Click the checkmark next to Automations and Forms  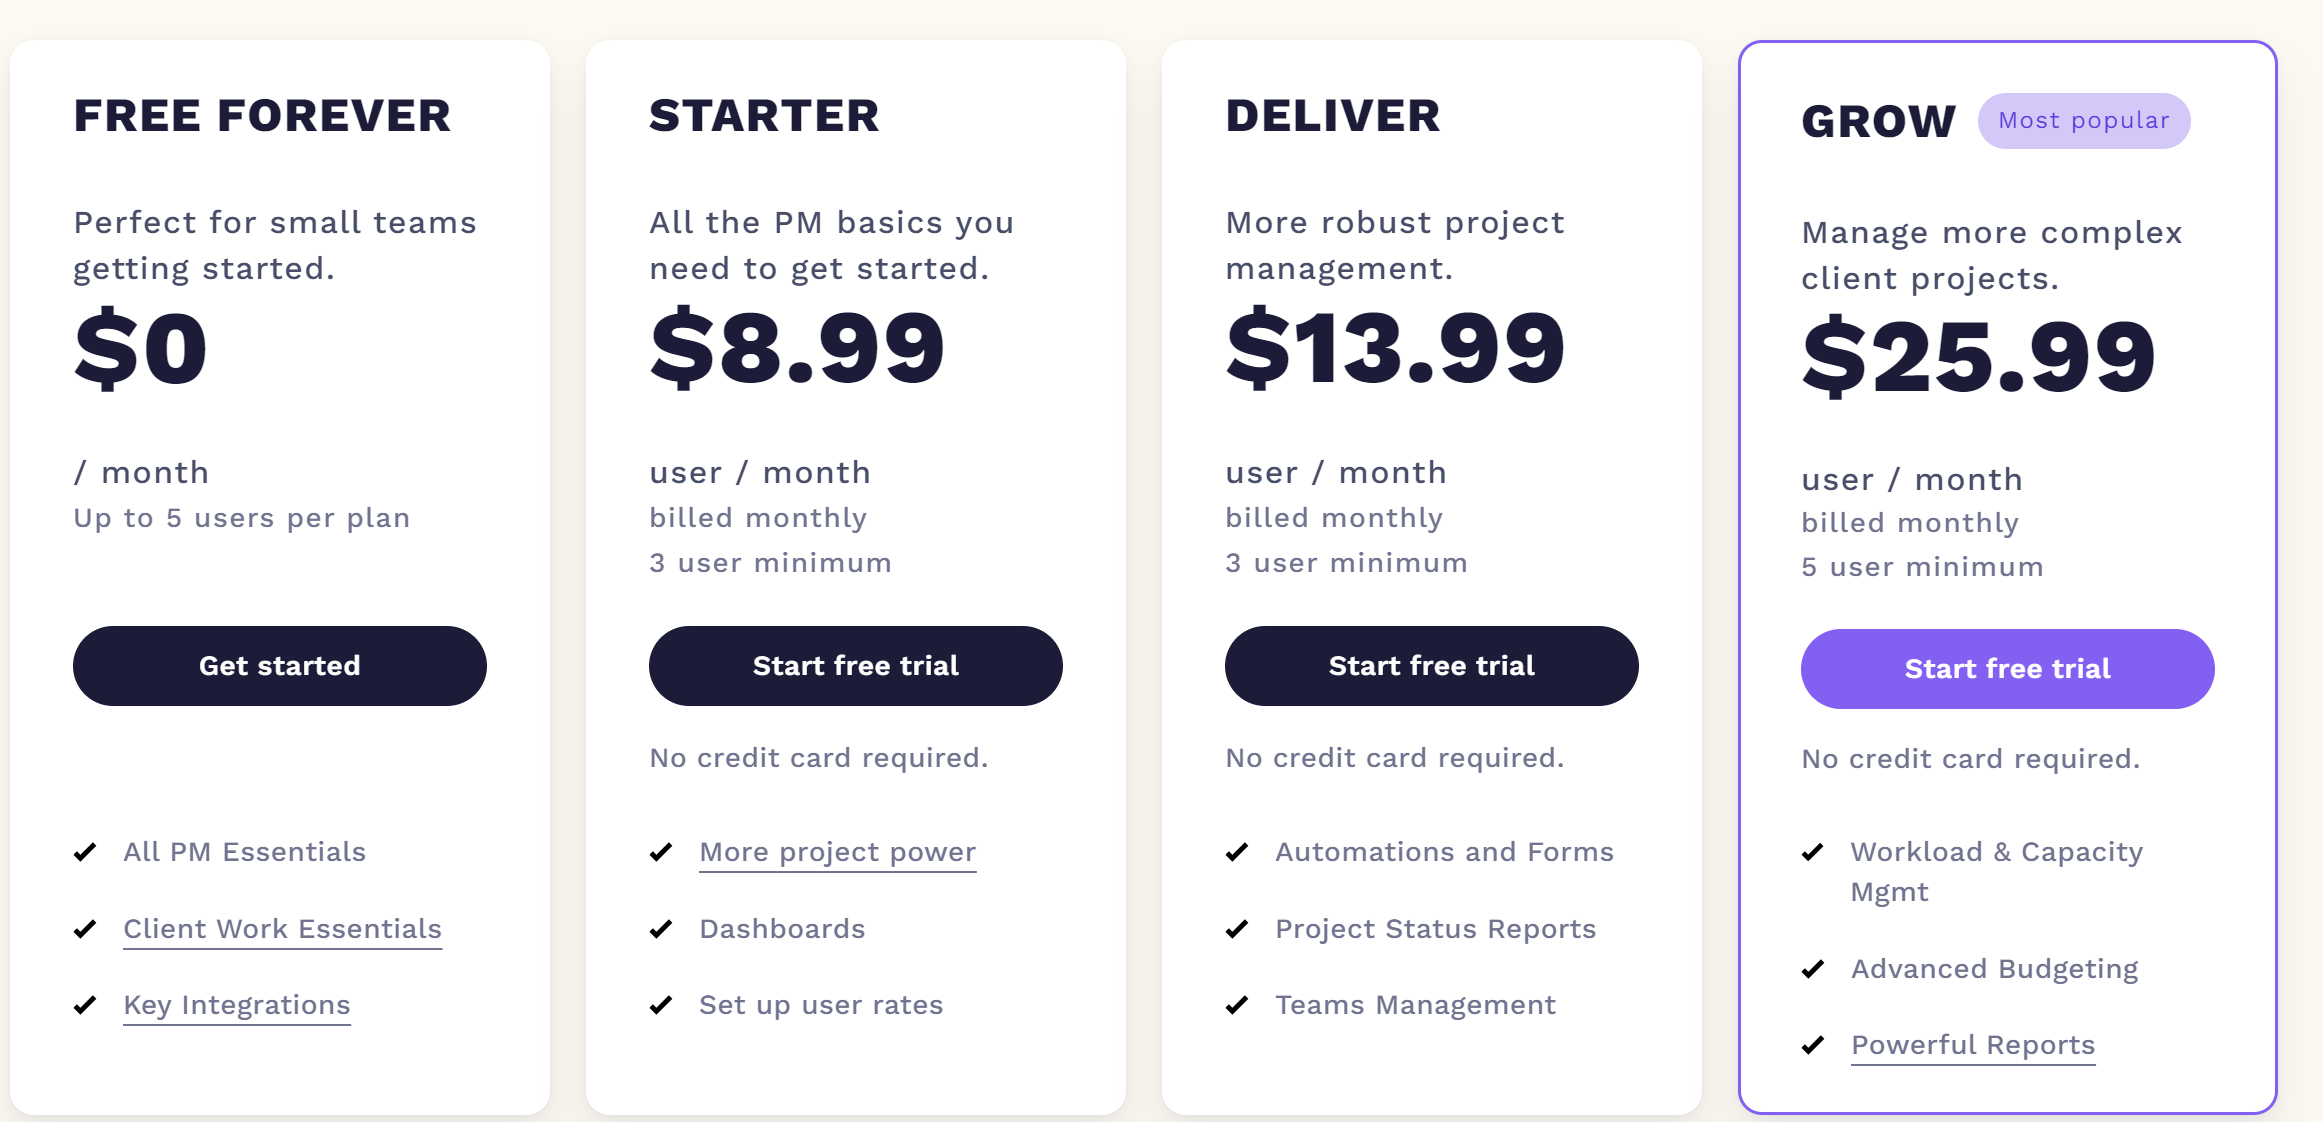1238,853
